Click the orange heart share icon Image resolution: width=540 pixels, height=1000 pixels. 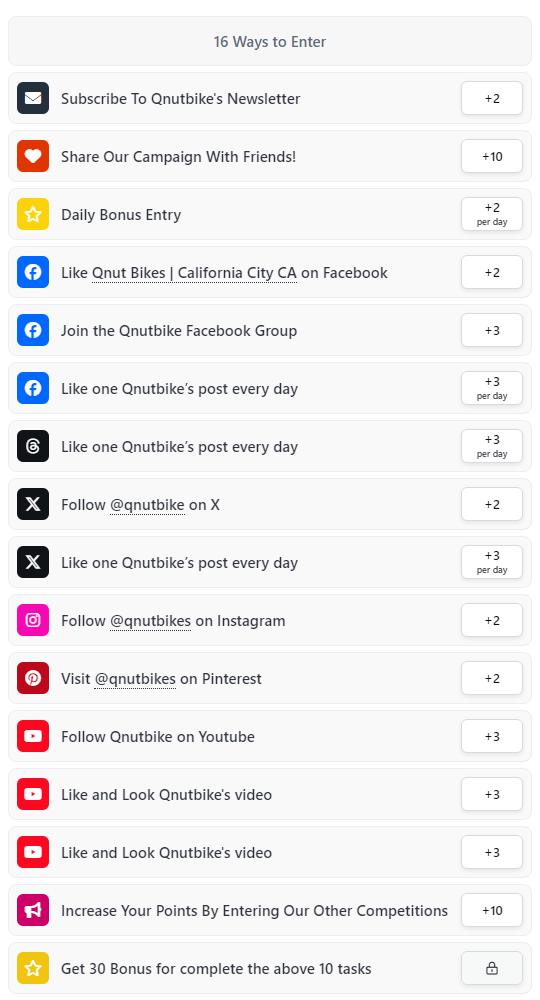(x=33, y=156)
